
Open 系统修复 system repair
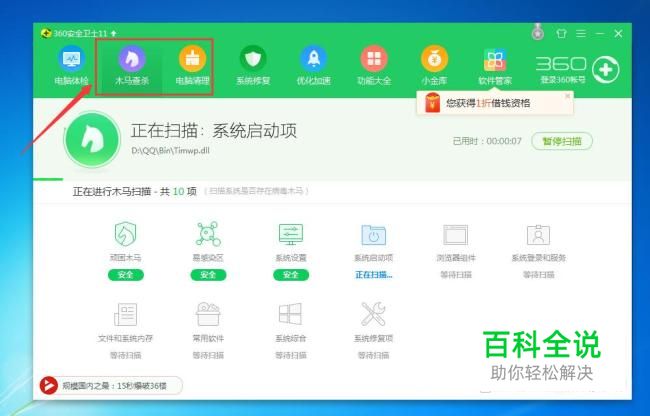tap(253, 66)
